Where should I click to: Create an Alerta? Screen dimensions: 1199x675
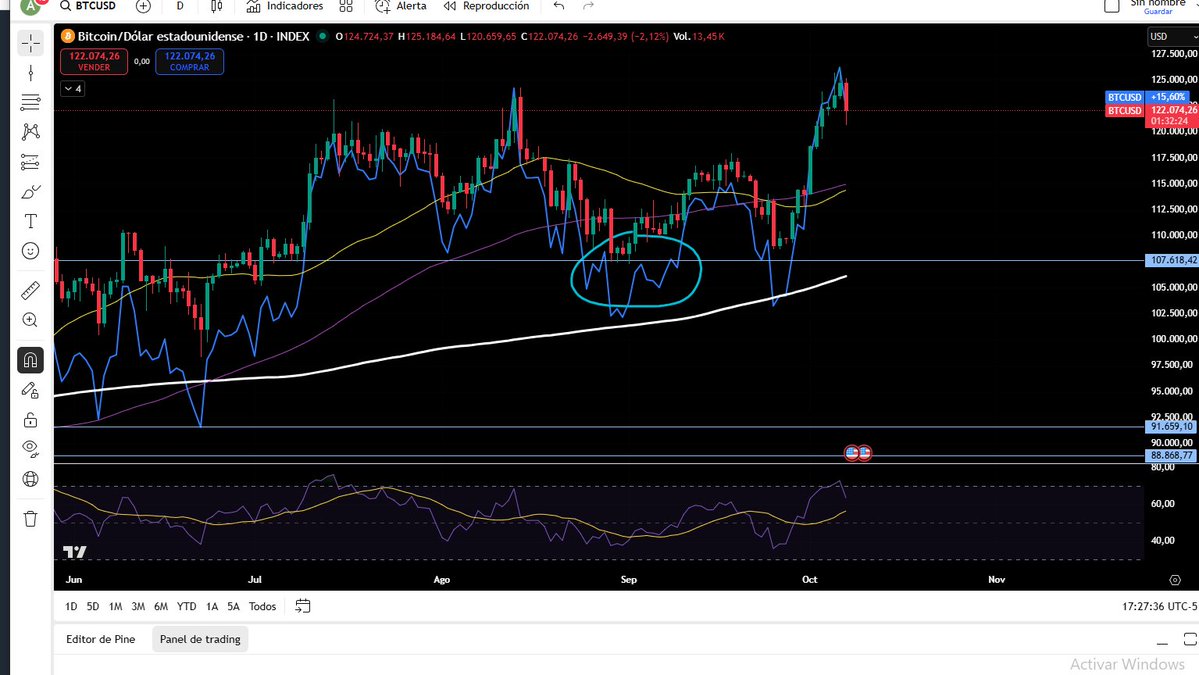click(401, 6)
